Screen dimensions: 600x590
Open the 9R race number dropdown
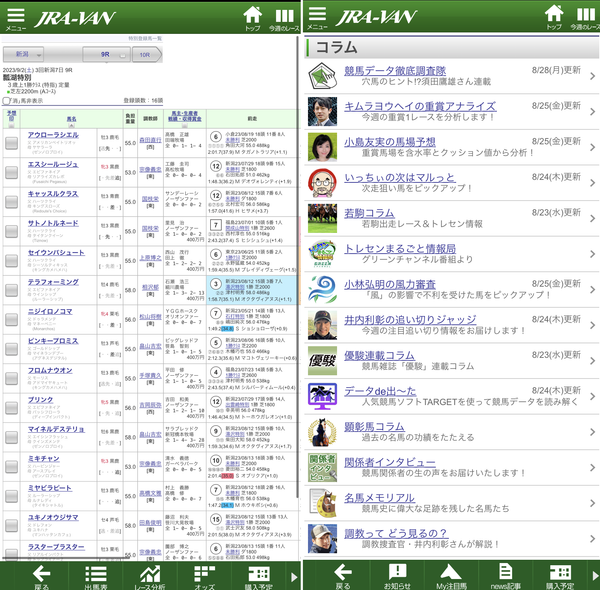106,55
